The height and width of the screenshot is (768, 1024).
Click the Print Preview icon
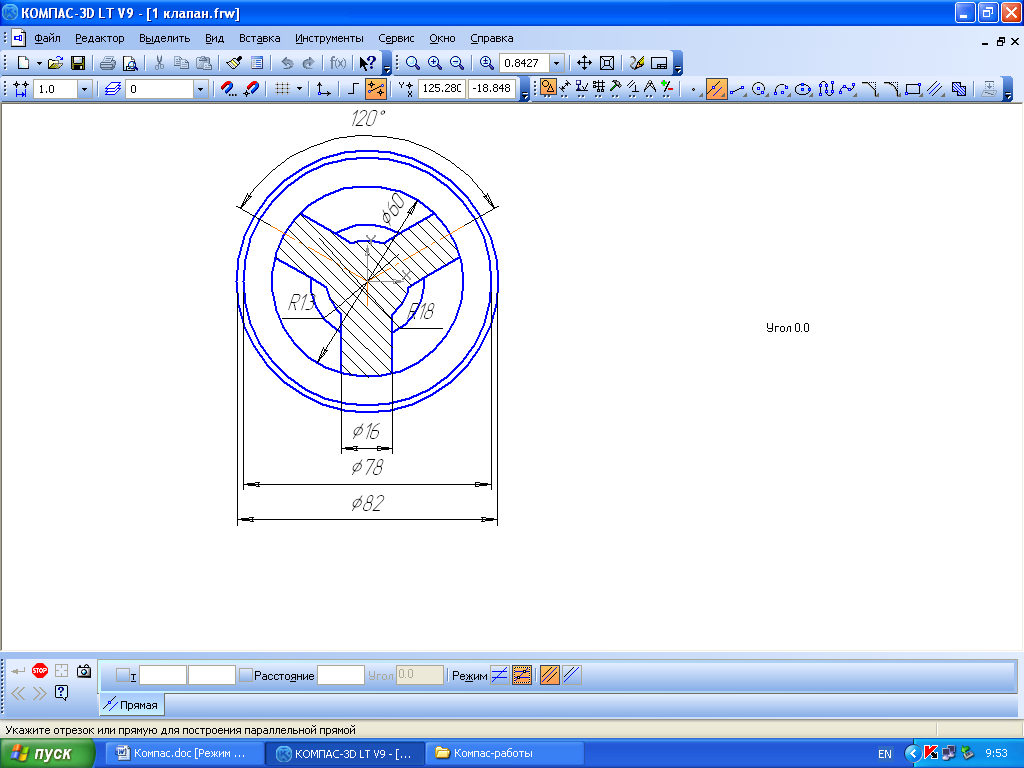tap(129, 63)
